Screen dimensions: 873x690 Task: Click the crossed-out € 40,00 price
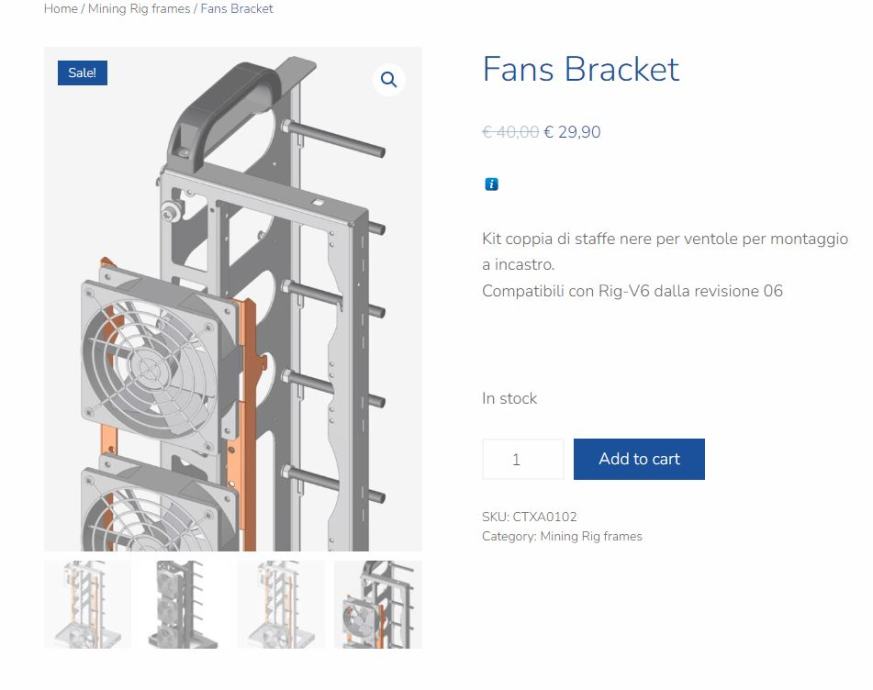point(510,132)
